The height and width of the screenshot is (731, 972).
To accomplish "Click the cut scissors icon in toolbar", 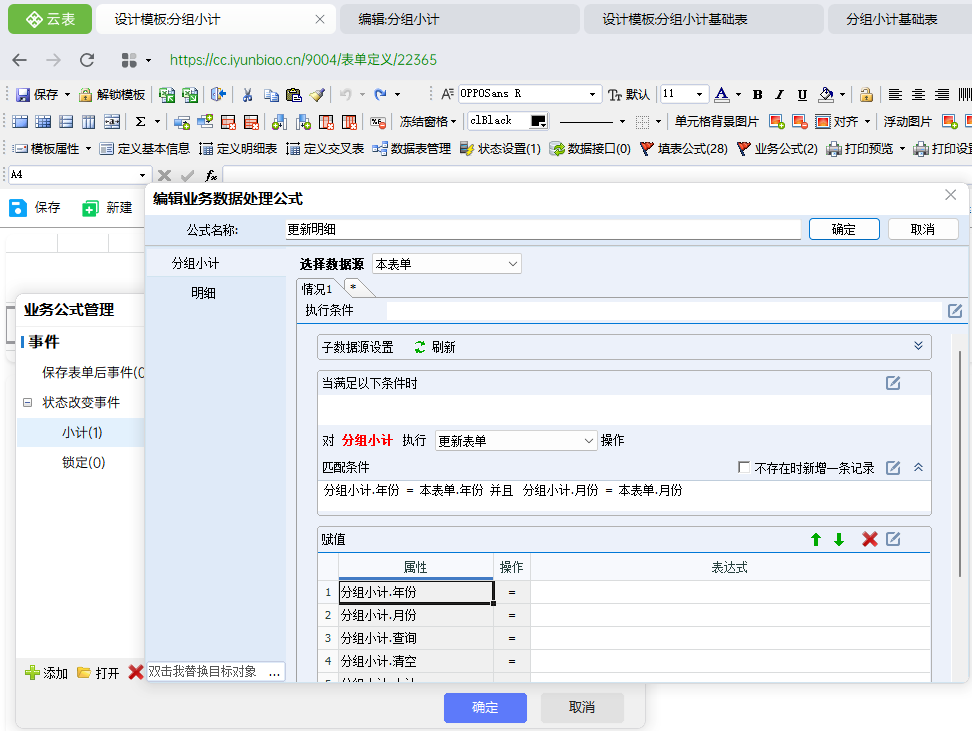I will tap(247, 94).
